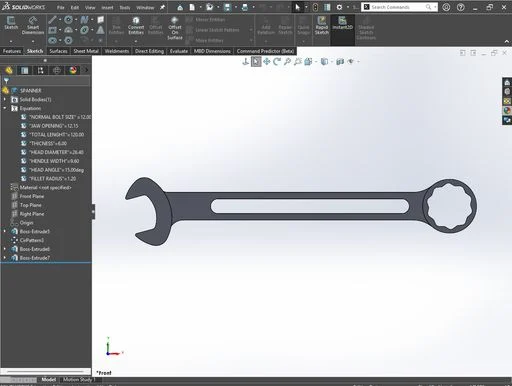The height and width of the screenshot is (386, 512).
Task: Switch to the Evaluate tab
Action: coord(179,51)
